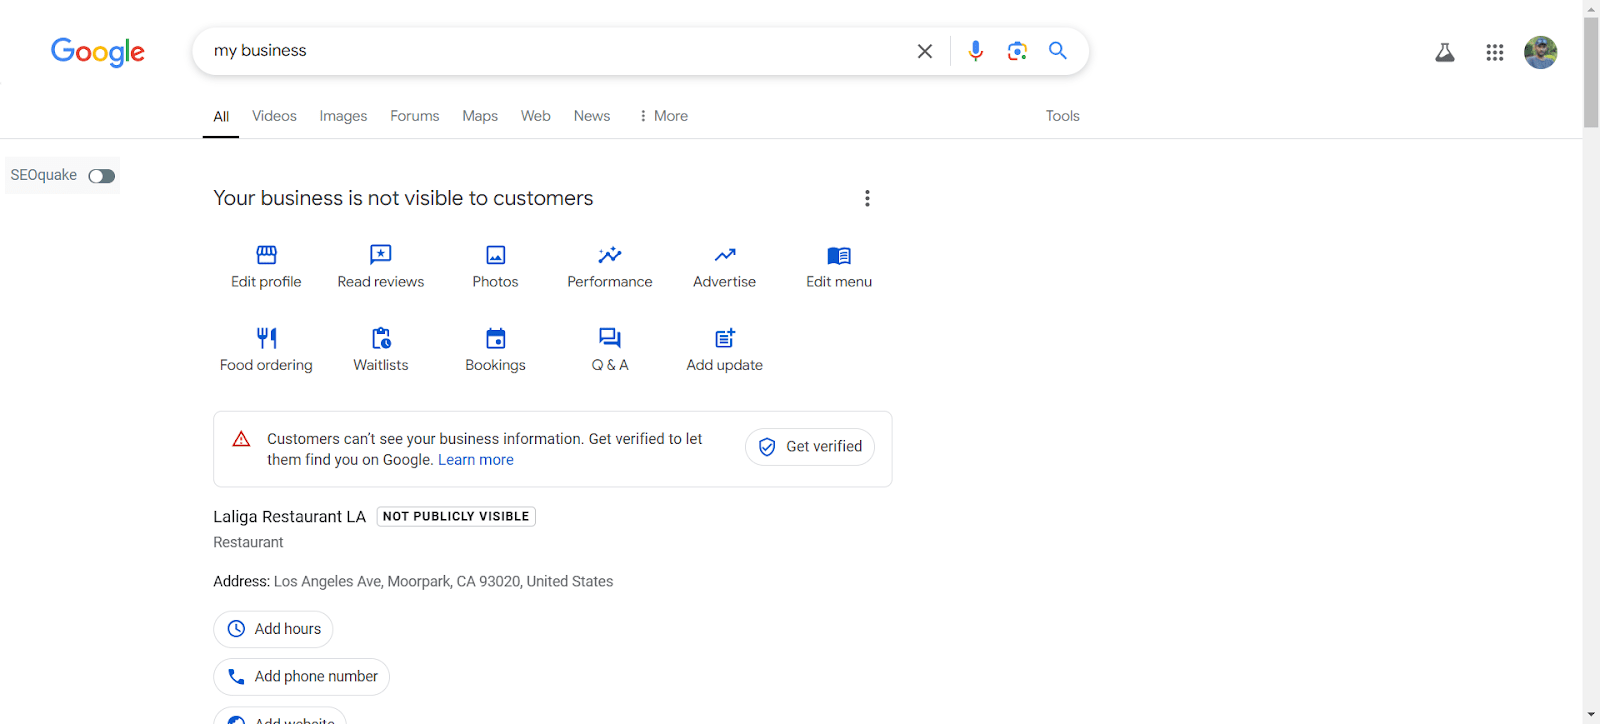
Task: Click the blue search magnifier icon
Action: pos(1058,50)
